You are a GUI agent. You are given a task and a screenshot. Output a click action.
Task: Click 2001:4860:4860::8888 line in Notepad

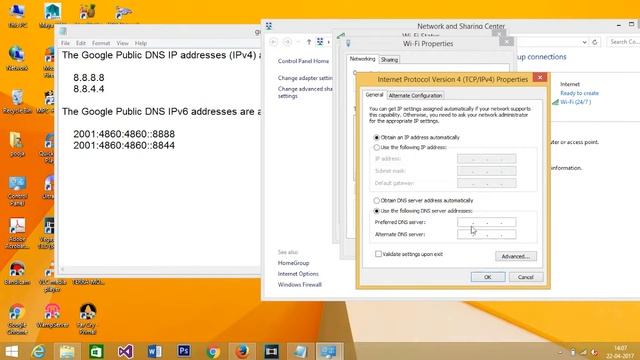(x=124, y=134)
